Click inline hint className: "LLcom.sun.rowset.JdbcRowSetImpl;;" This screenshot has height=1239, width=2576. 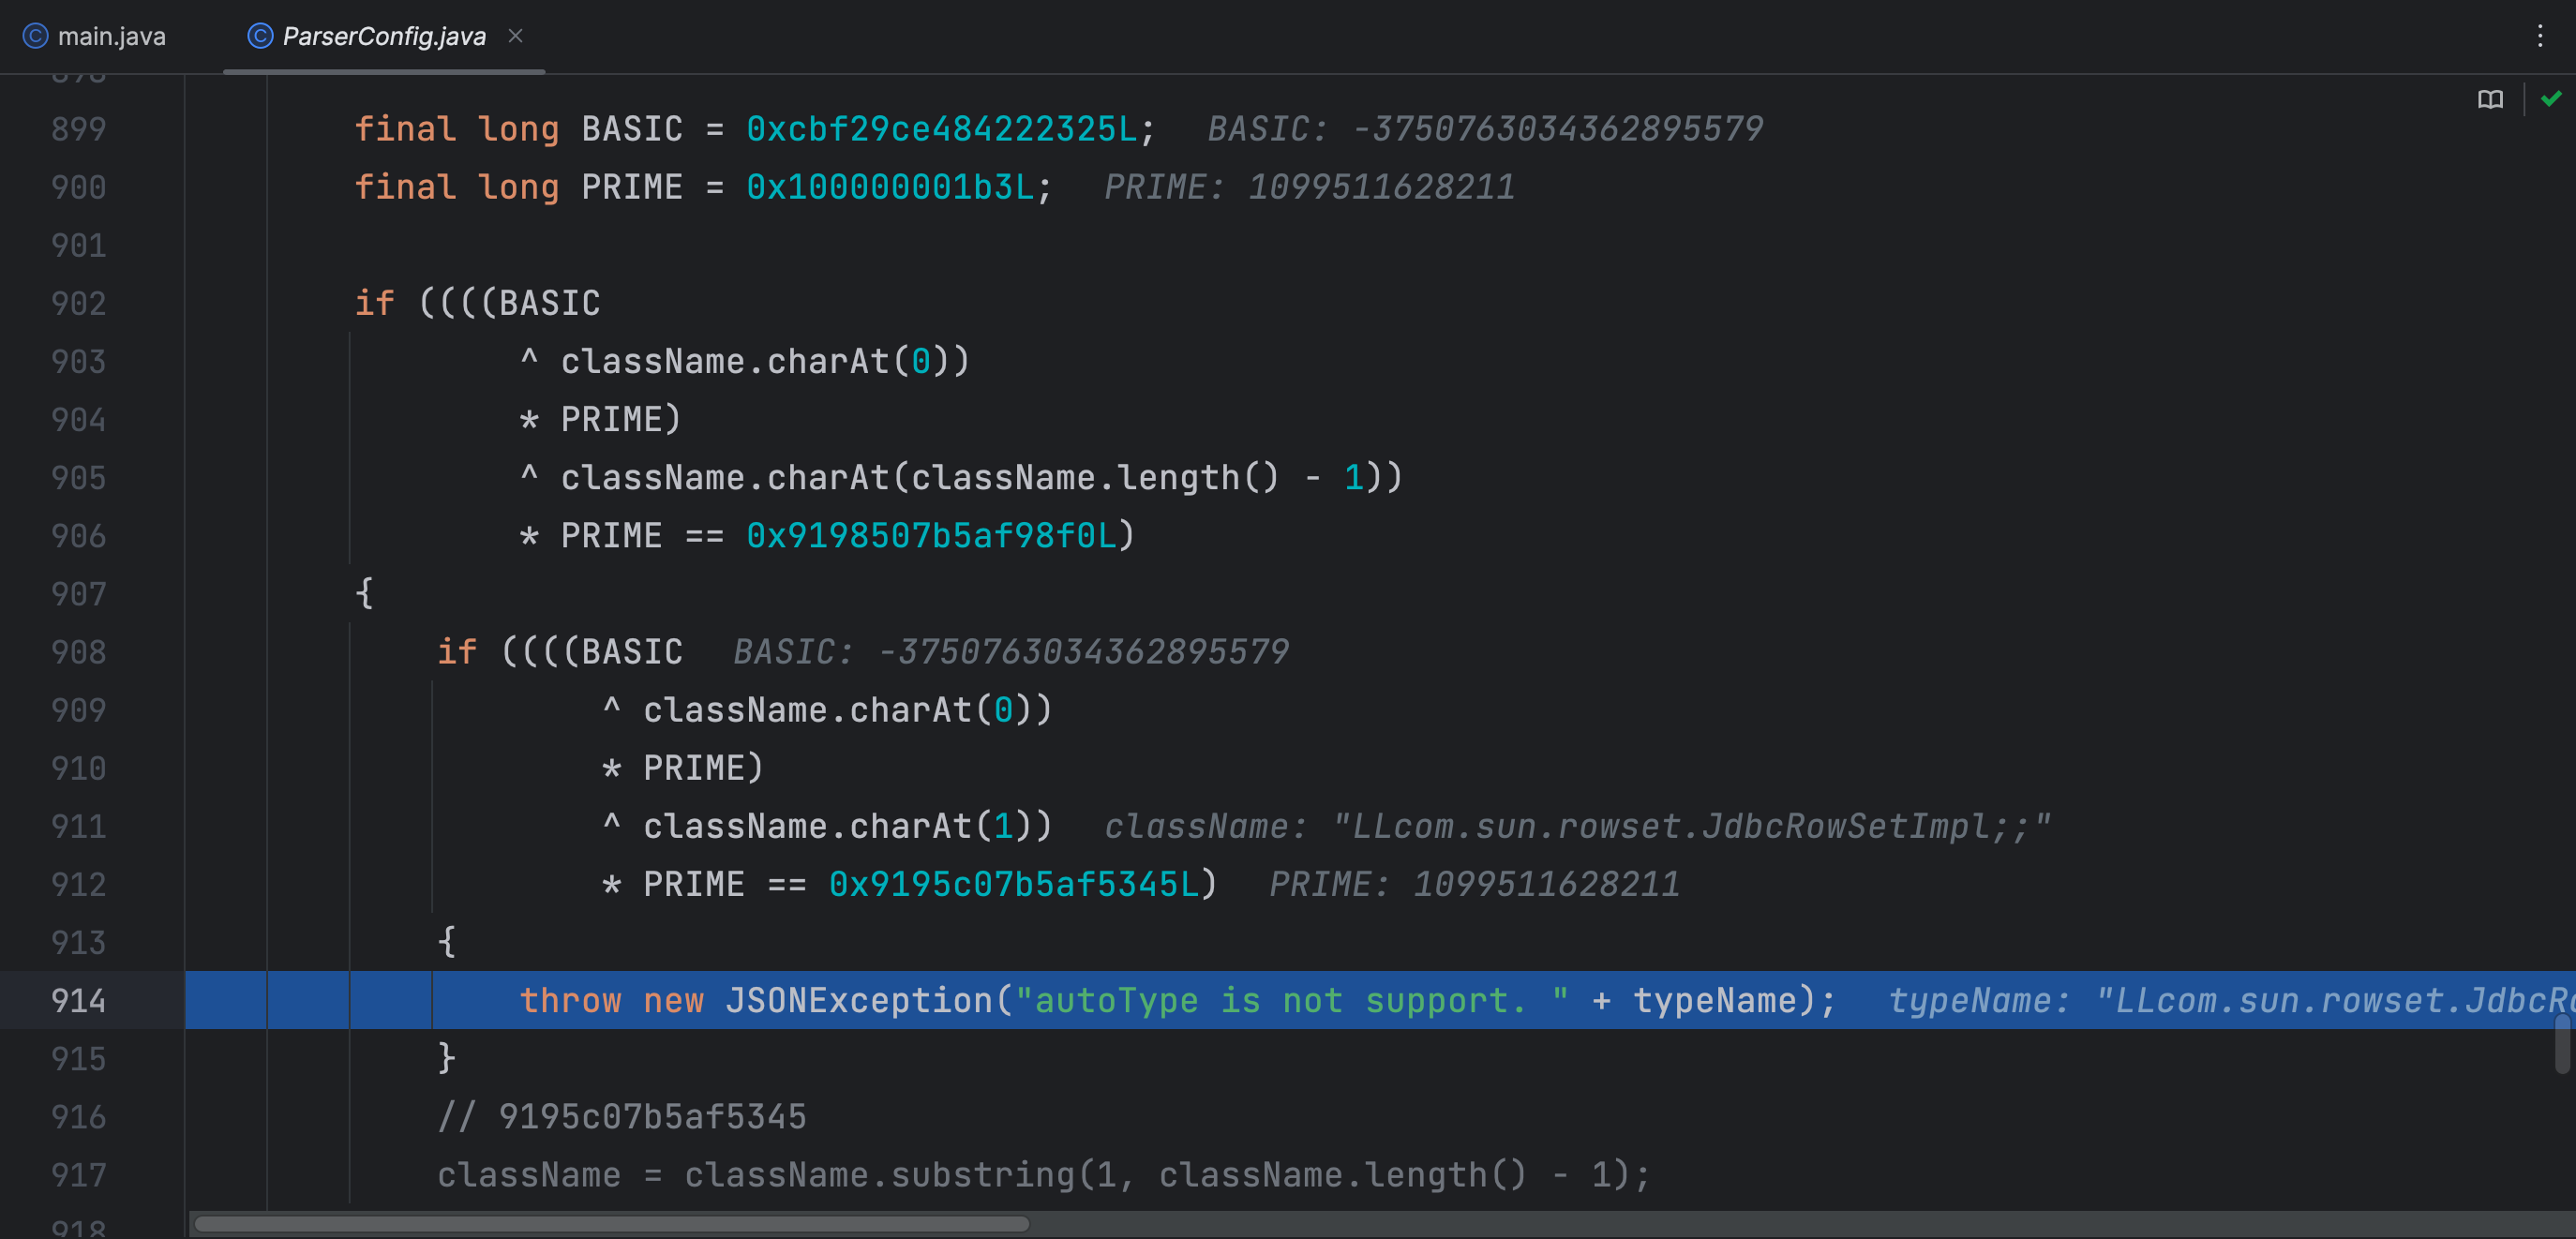(1578, 826)
